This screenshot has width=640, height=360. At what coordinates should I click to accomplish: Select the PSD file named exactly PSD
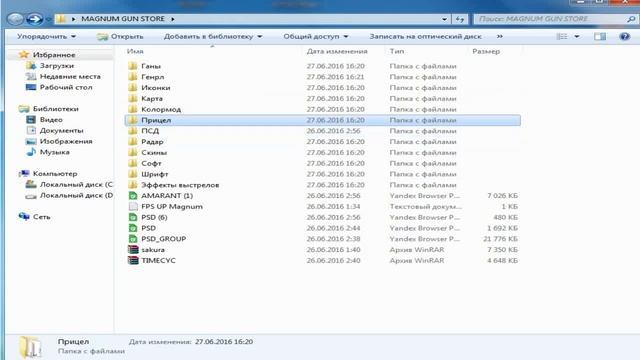click(149, 228)
